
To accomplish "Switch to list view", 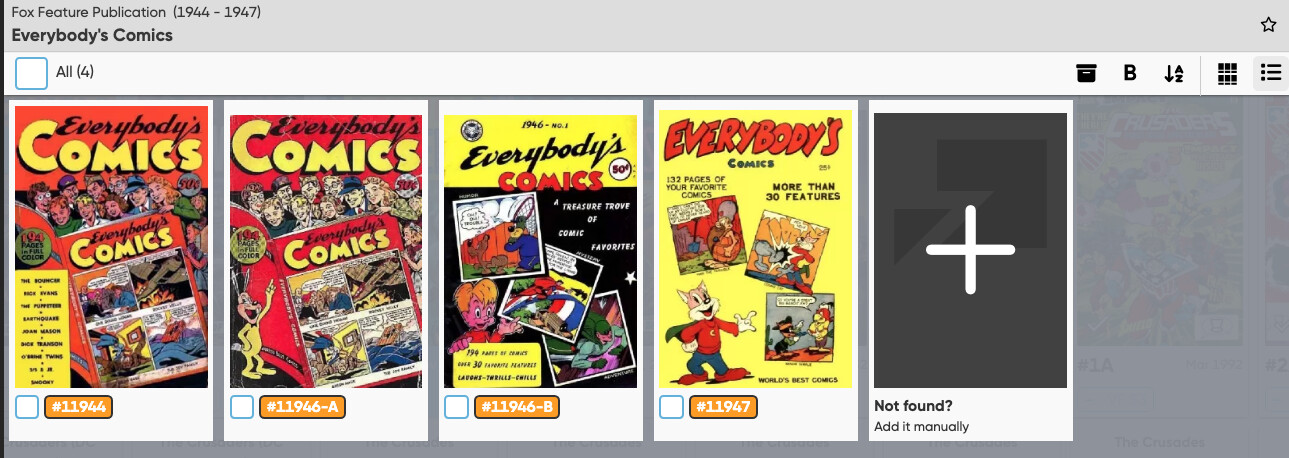I will tap(1271, 73).
